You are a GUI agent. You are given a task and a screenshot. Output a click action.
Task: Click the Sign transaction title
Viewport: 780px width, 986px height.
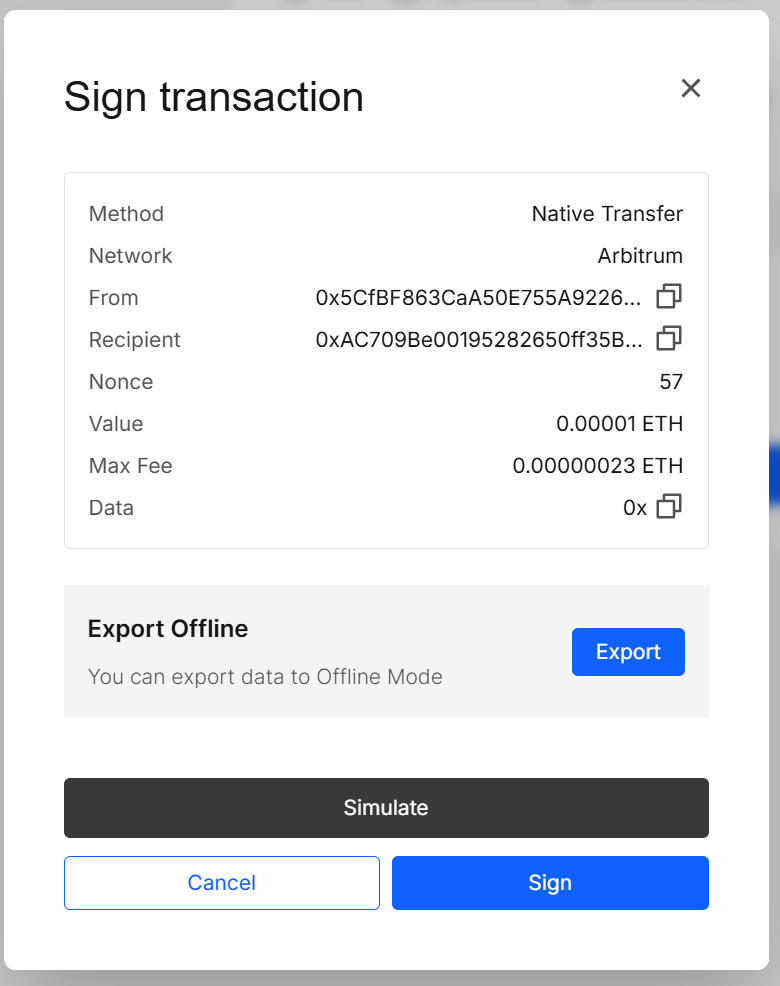point(213,97)
